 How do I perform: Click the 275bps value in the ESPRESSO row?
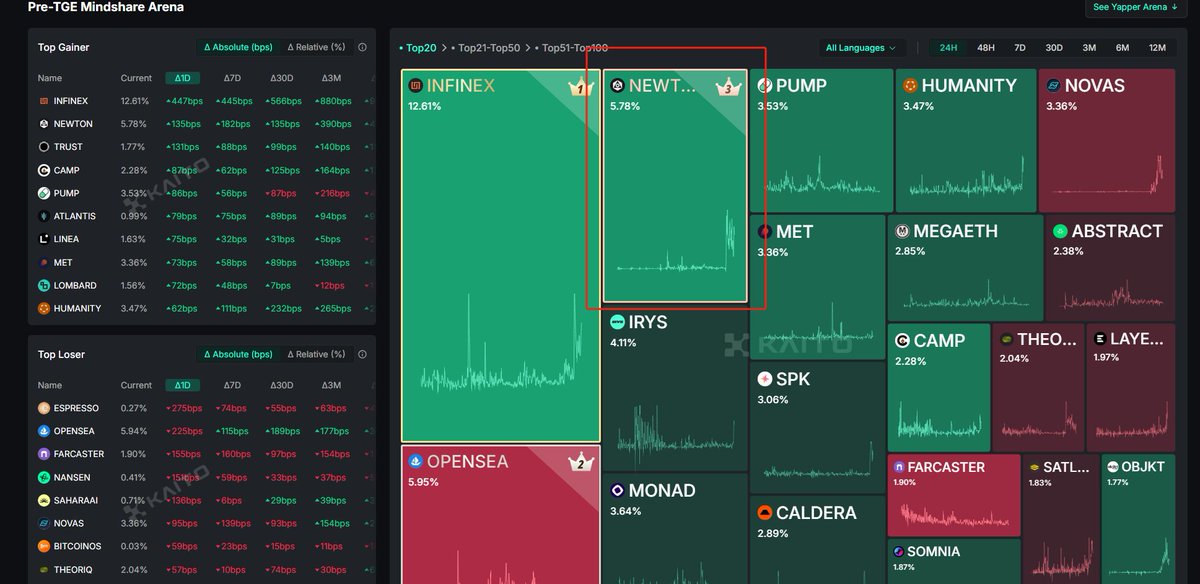(182, 408)
